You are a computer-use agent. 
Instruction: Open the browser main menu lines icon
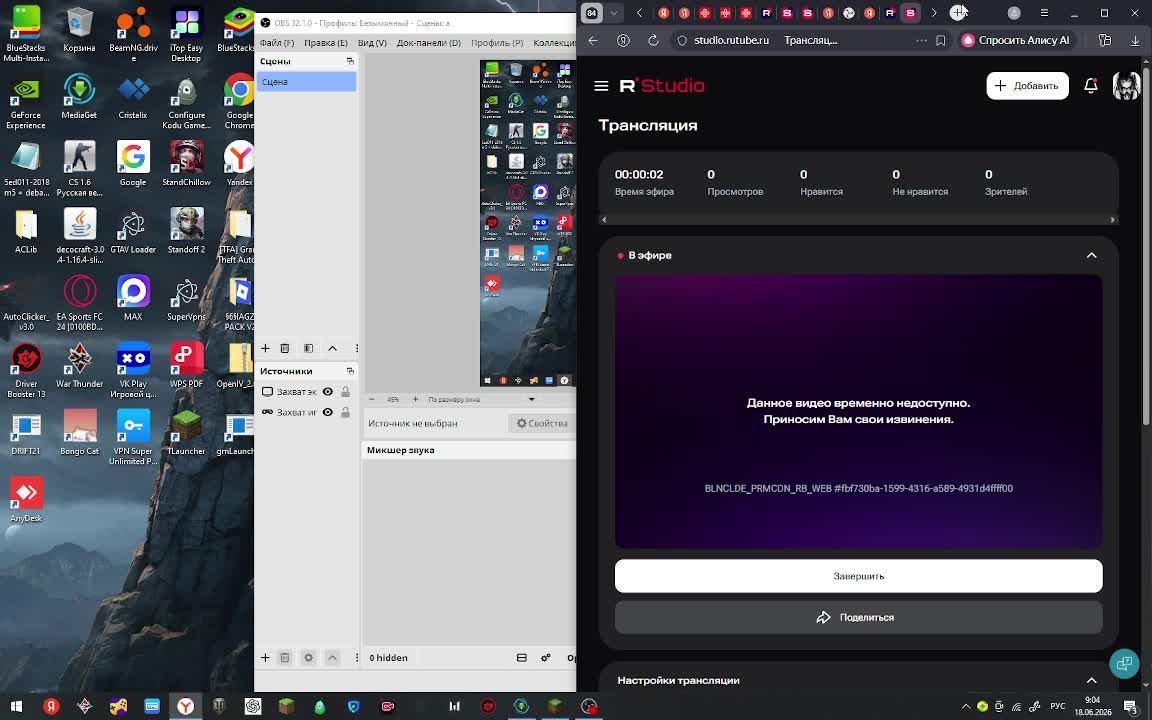[x=1044, y=12]
